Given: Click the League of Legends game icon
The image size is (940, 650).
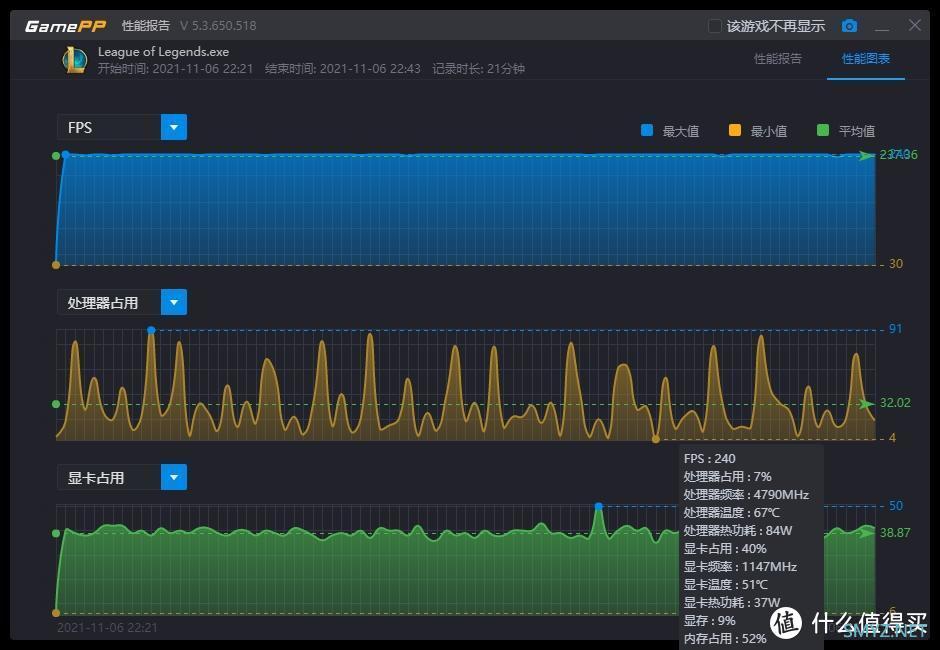Looking at the screenshot, I should click(75, 59).
